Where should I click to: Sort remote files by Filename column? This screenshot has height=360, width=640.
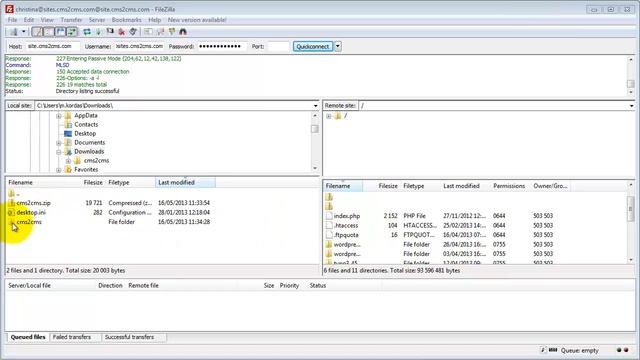pyautogui.click(x=343, y=186)
